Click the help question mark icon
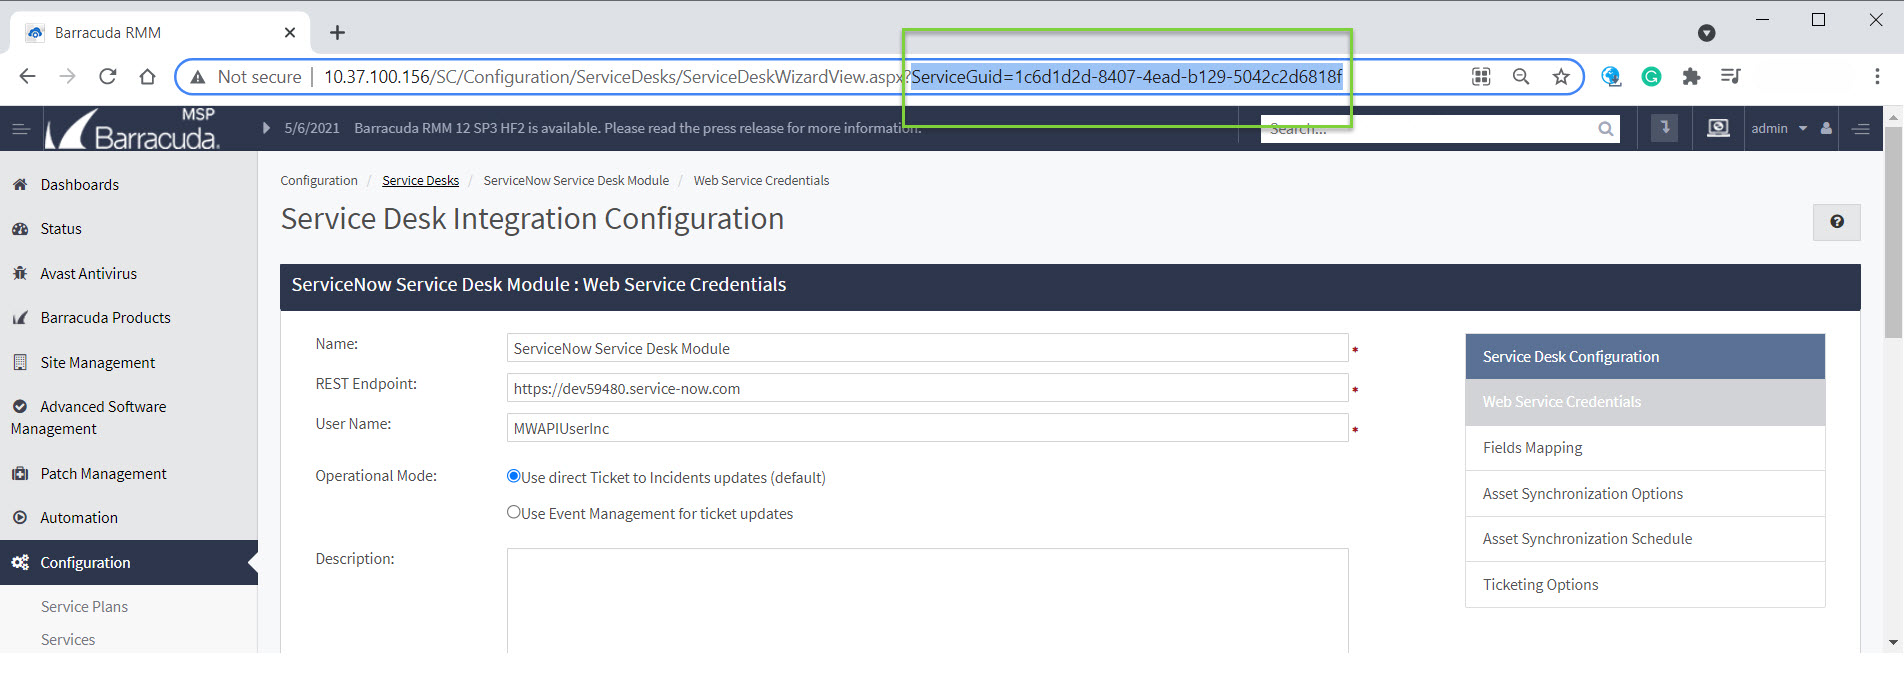 point(1836,222)
